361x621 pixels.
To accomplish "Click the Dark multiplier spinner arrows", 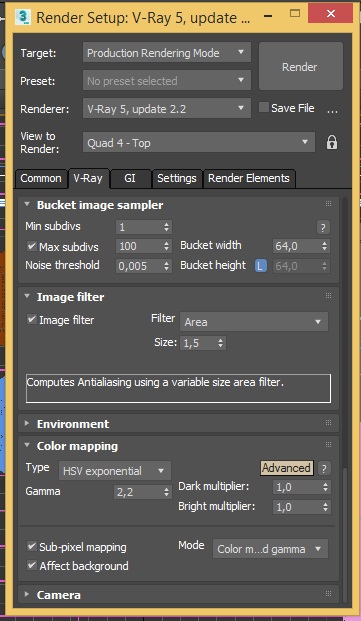I will click(325, 487).
